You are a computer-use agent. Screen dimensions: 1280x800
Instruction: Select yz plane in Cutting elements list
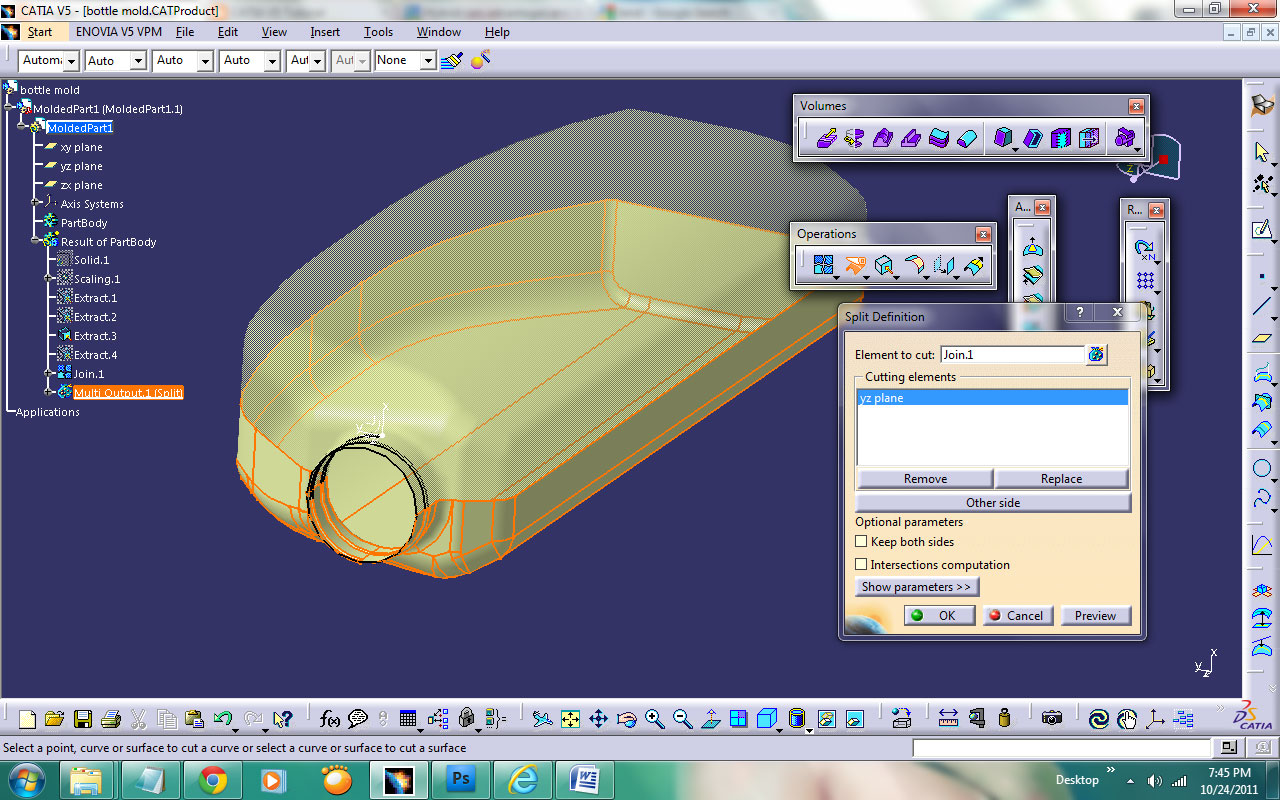pos(992,398)
